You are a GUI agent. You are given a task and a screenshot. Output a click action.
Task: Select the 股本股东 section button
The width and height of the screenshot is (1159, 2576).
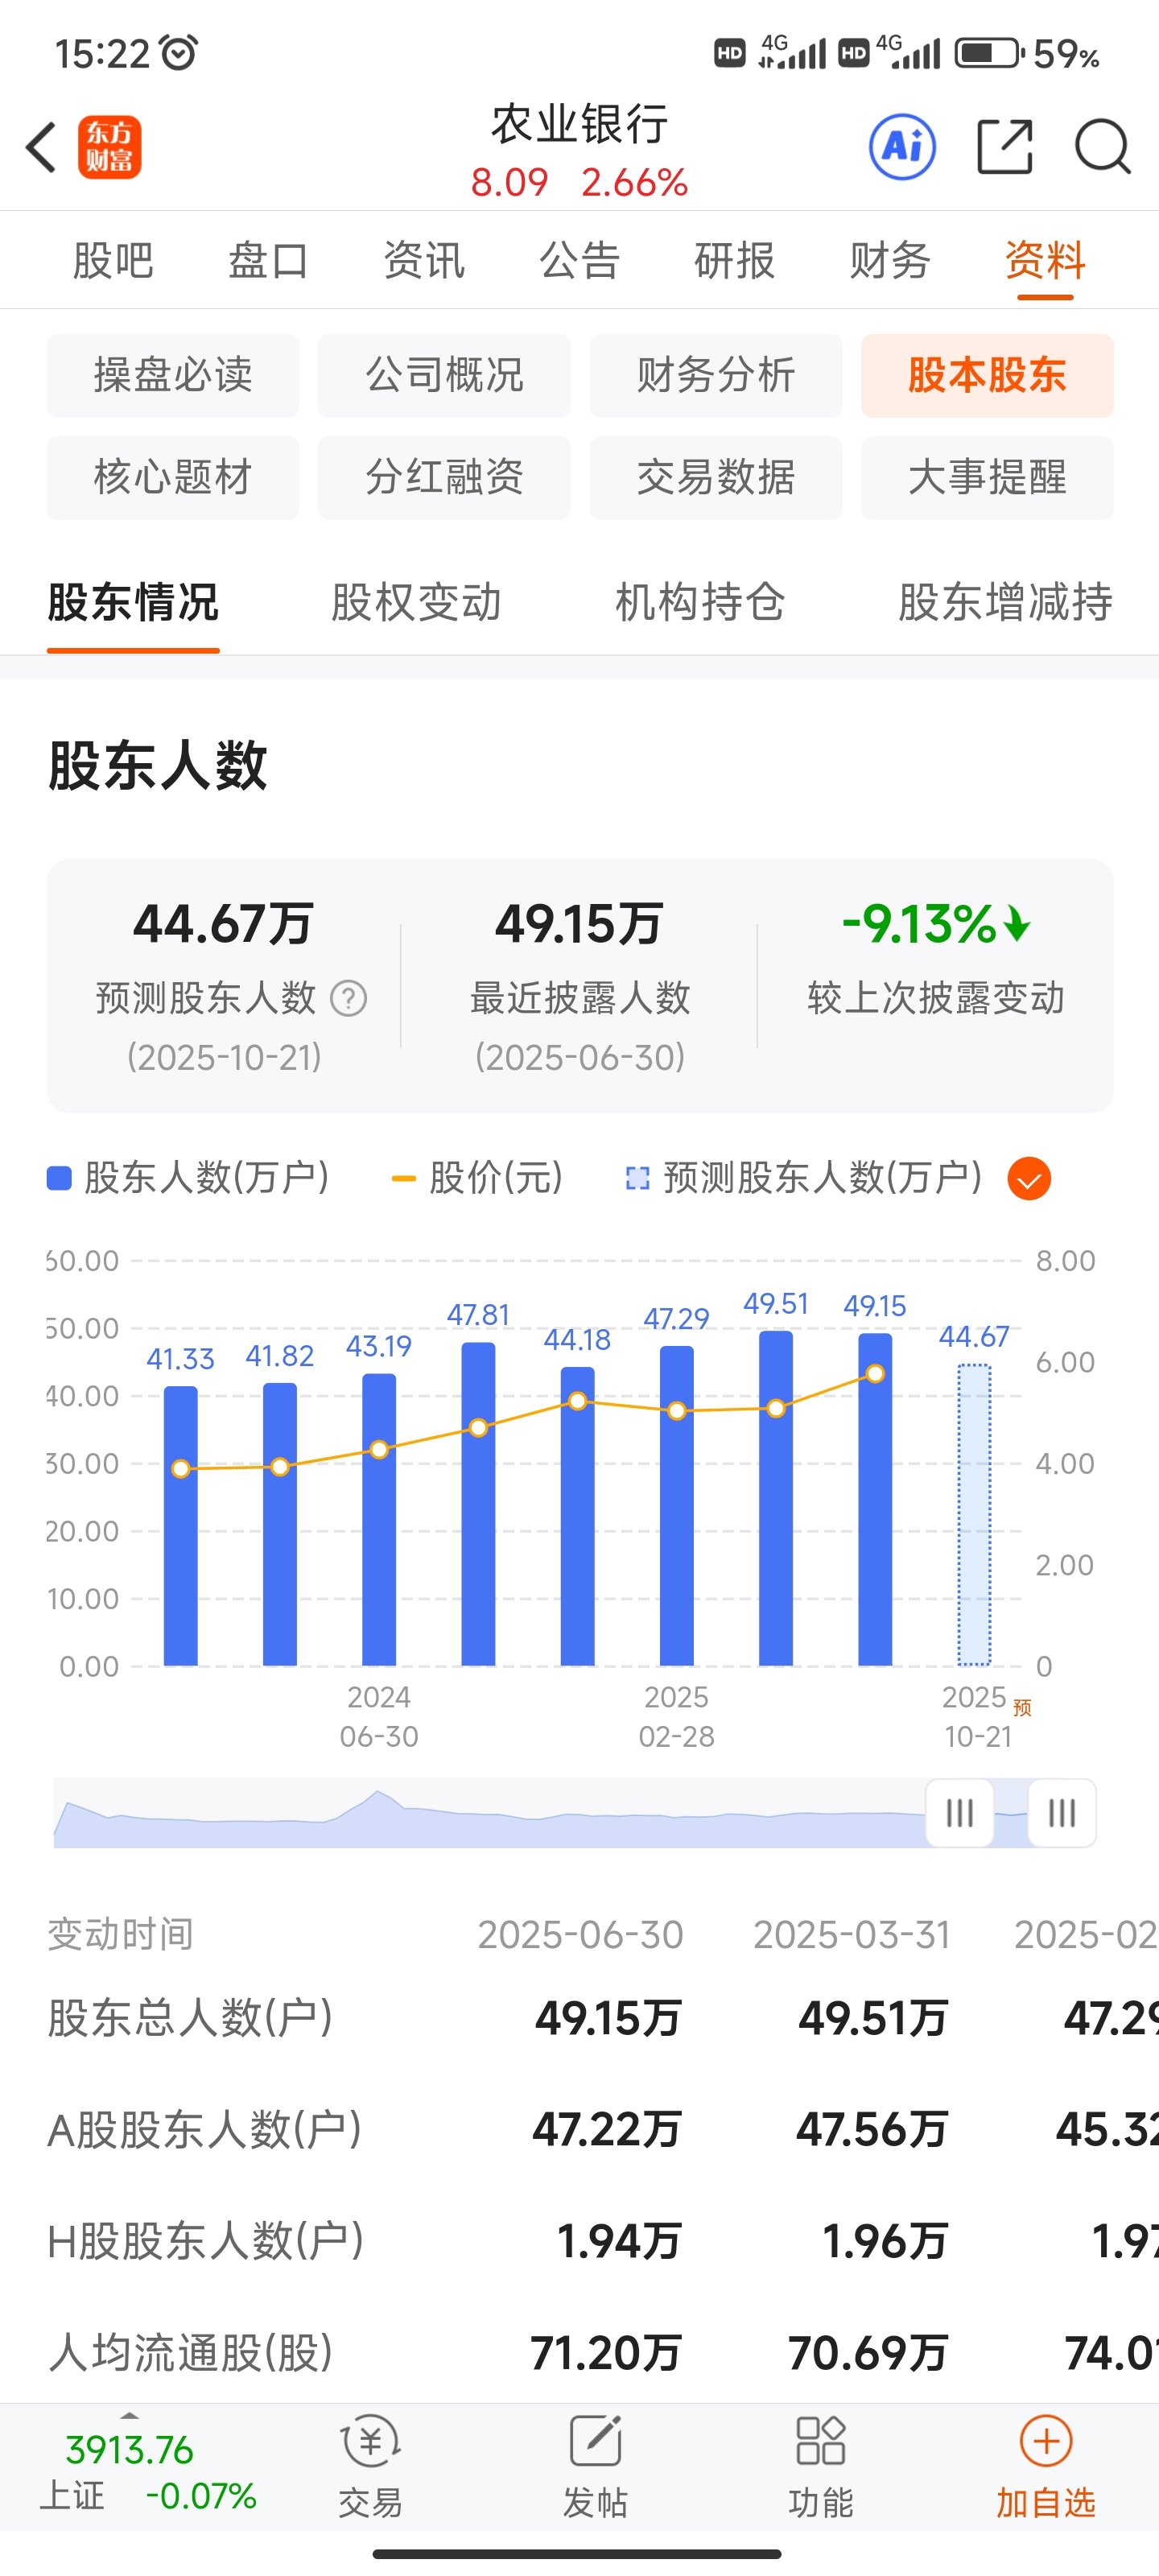point(987,375)
